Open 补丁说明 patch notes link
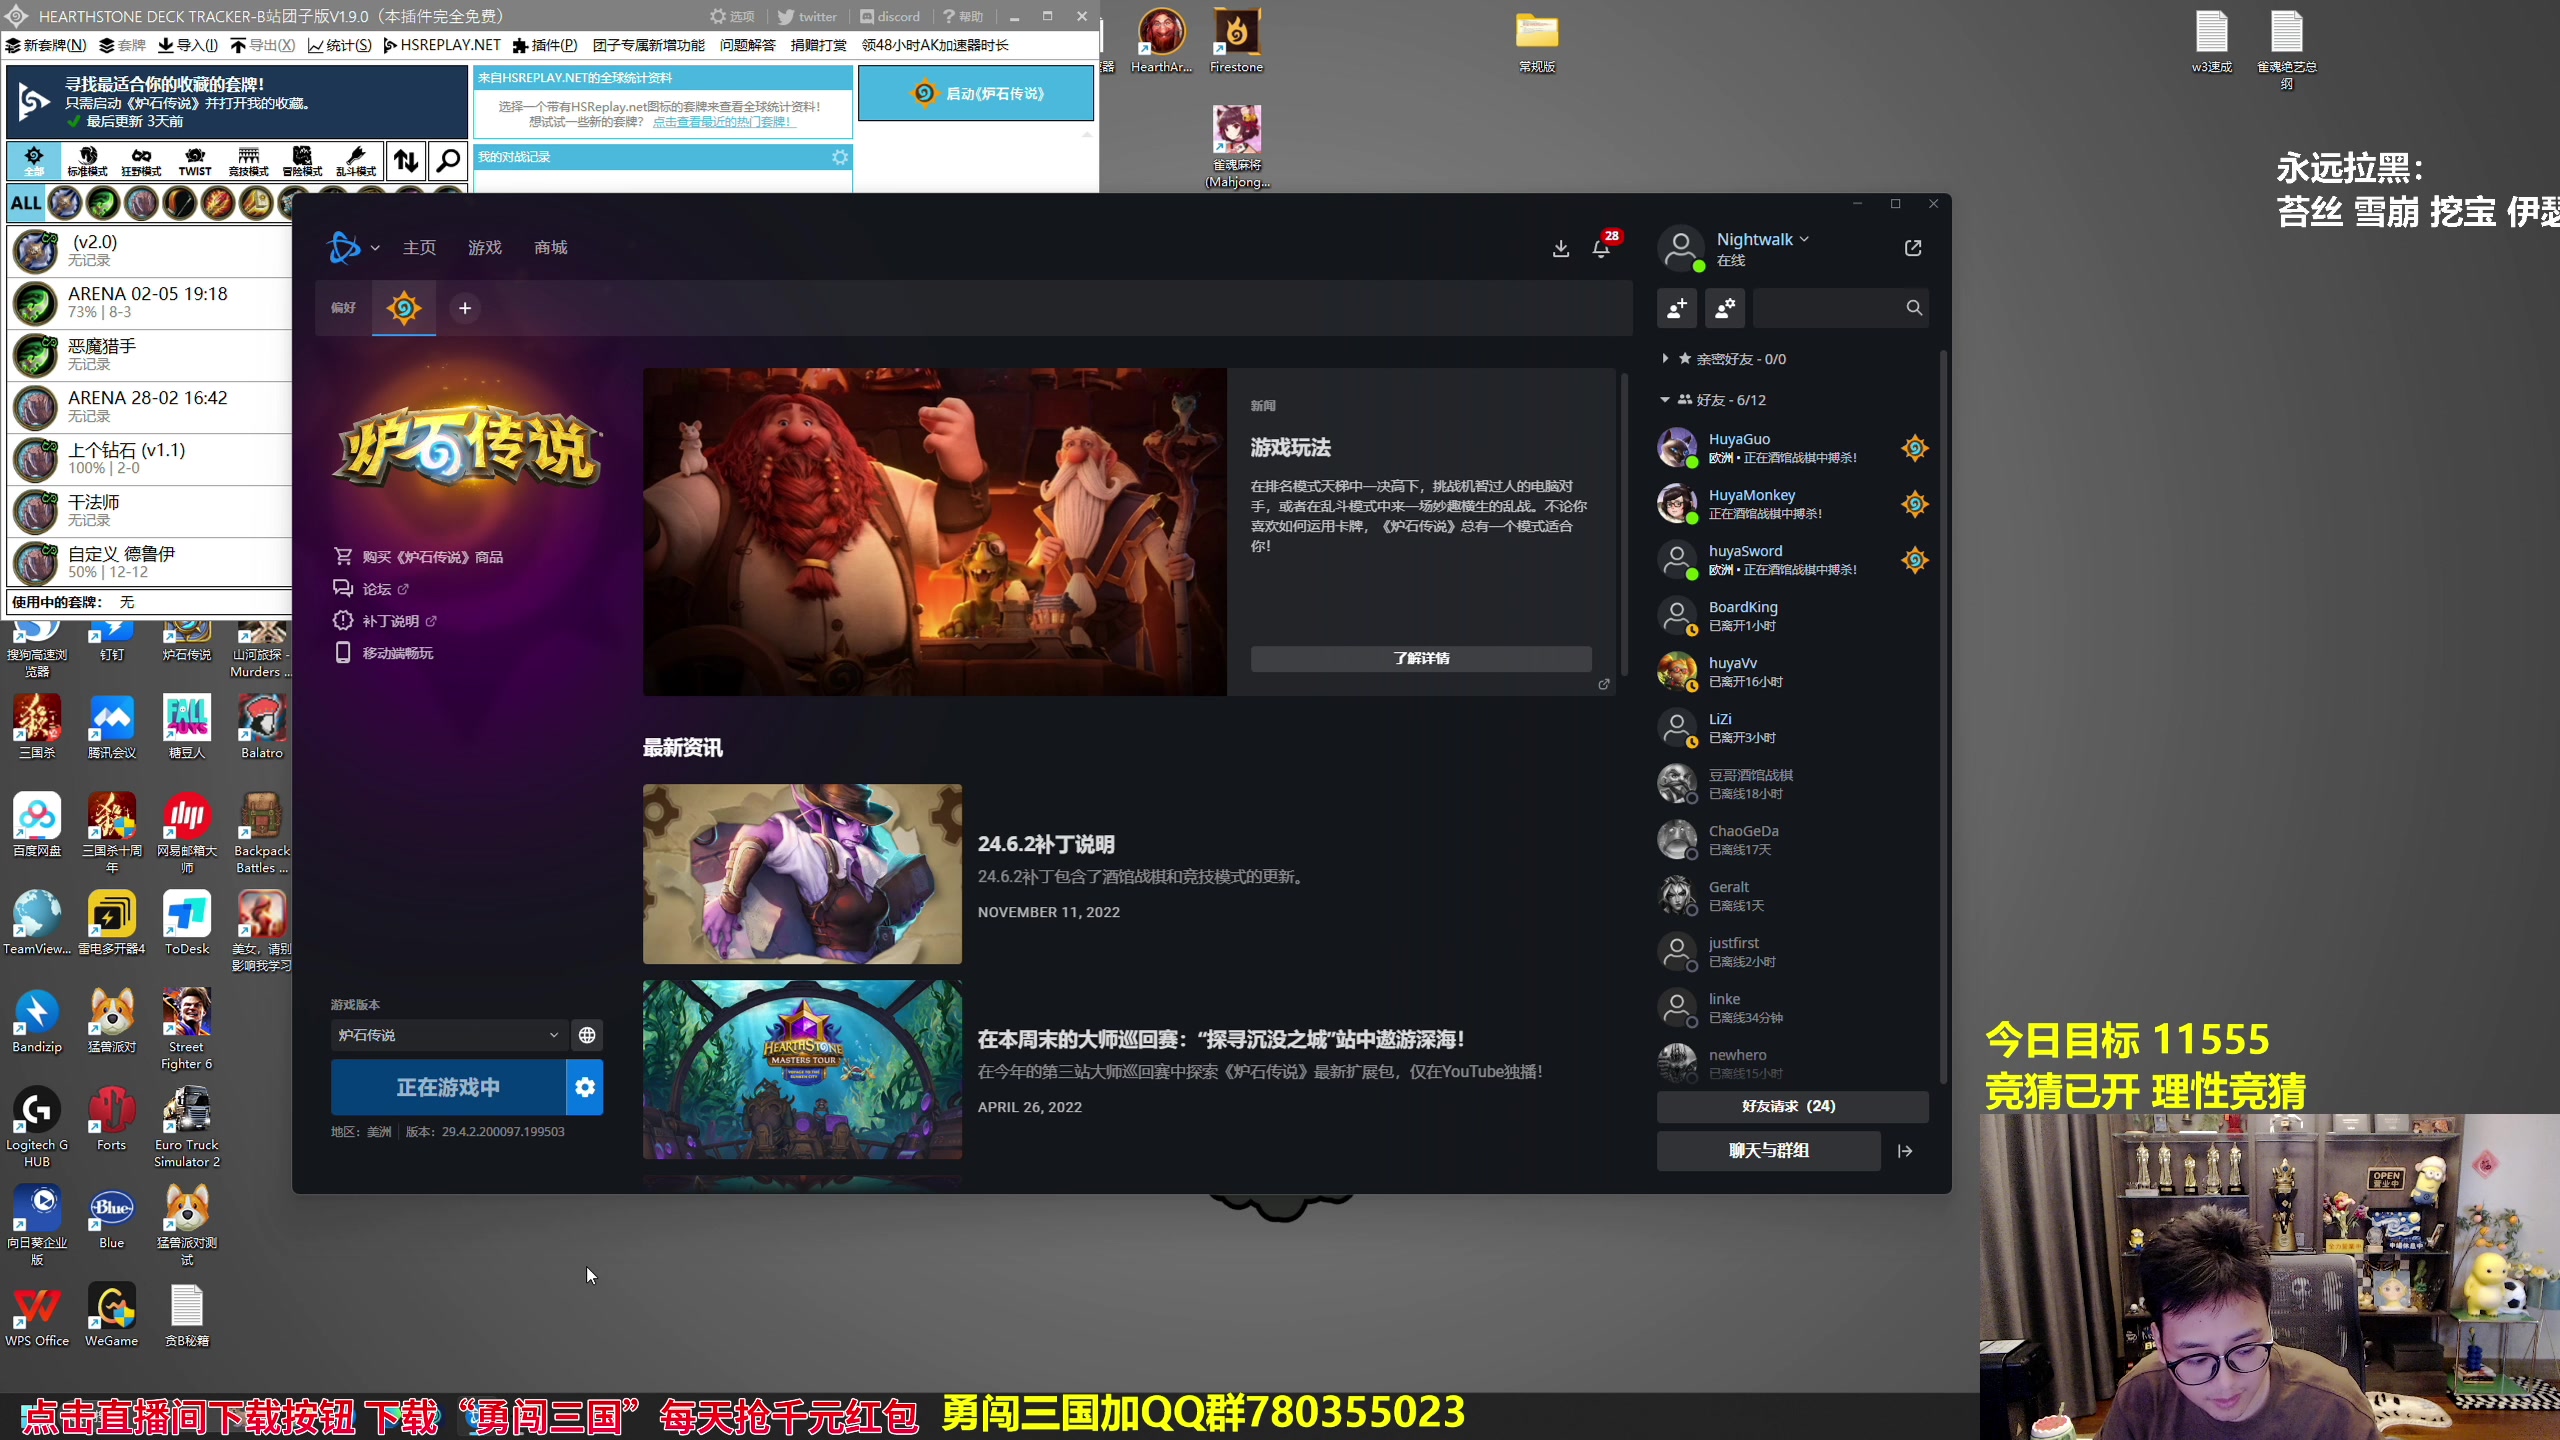The width and height of the screenshot is (2560, 1440). point(385,621)
